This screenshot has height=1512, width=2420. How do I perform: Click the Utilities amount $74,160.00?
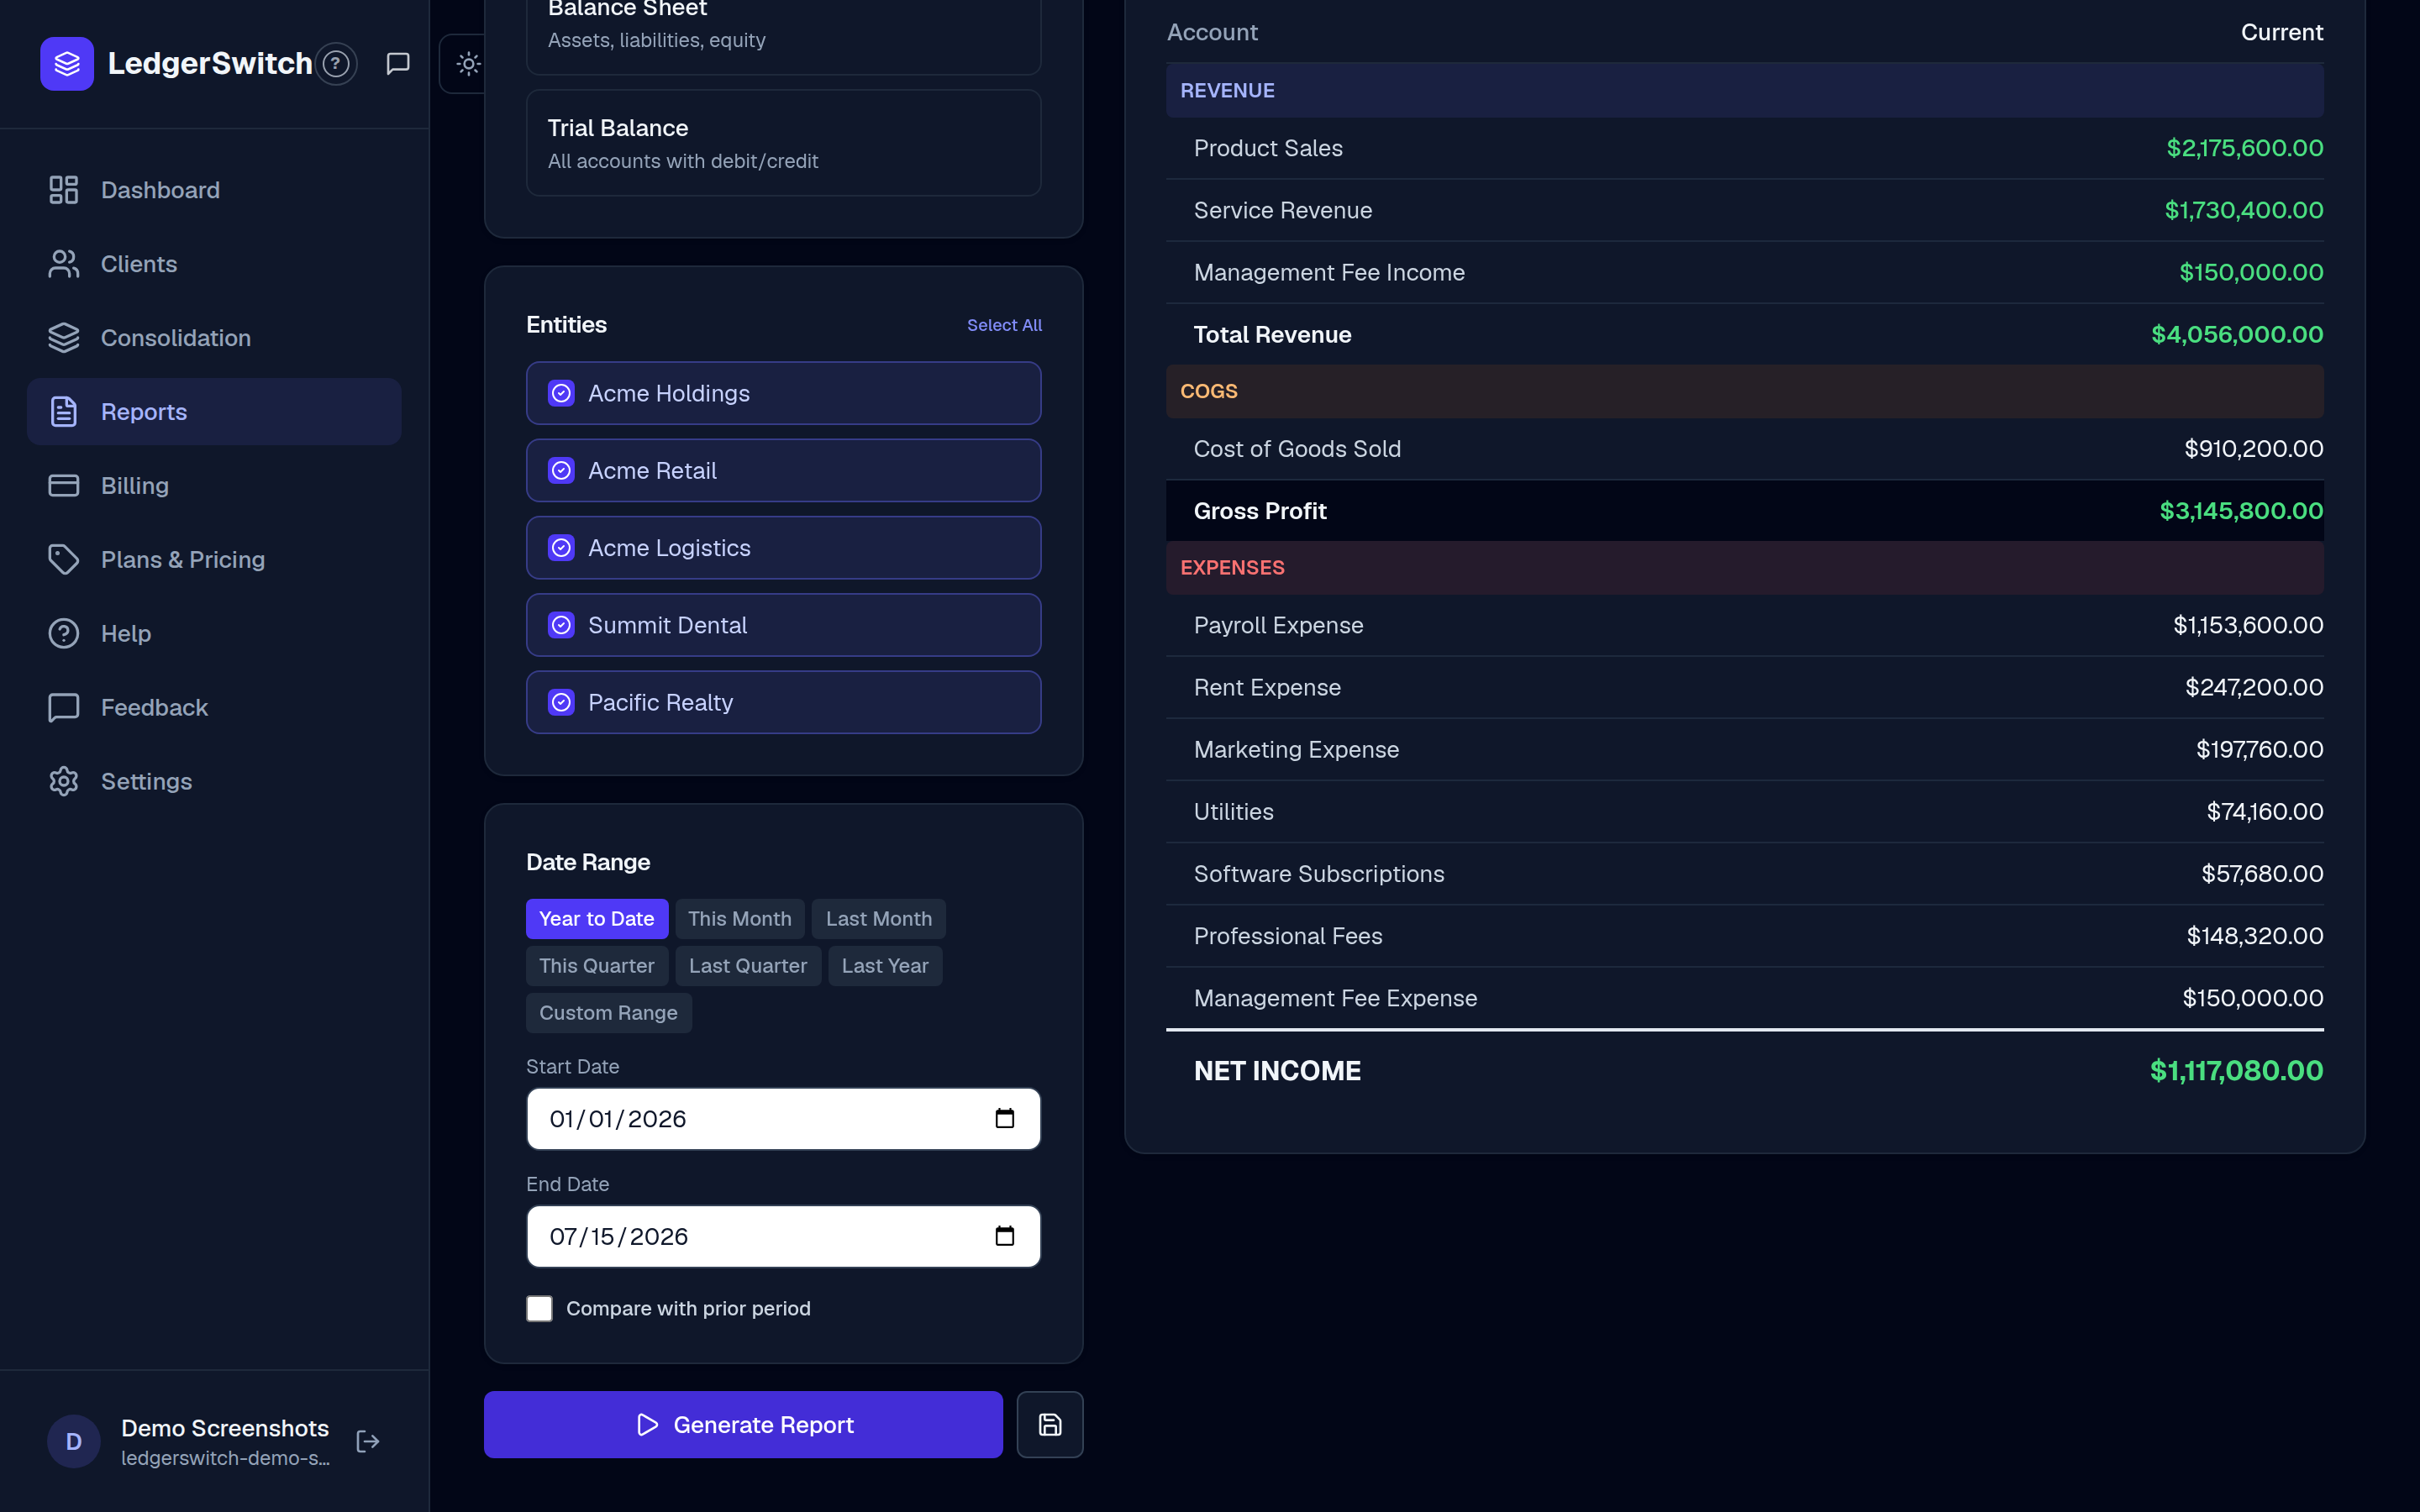click(2265, 812)
